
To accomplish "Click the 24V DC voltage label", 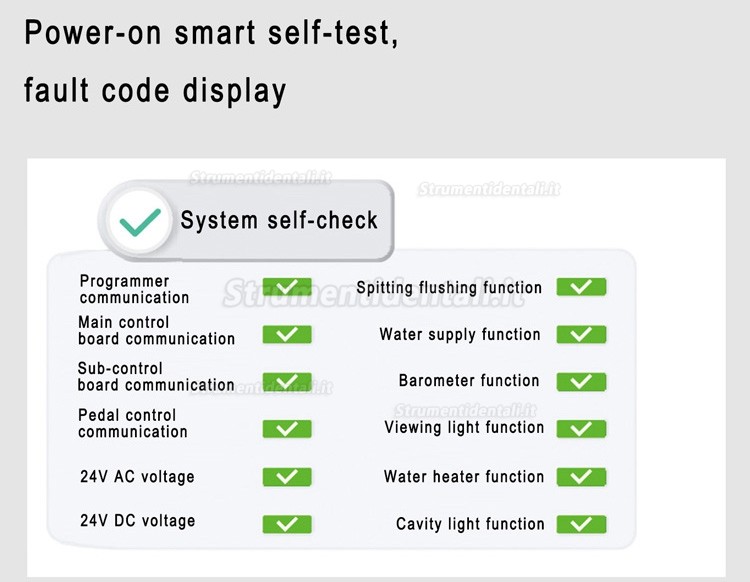I will pyautogui.click(x=138, y=520).
